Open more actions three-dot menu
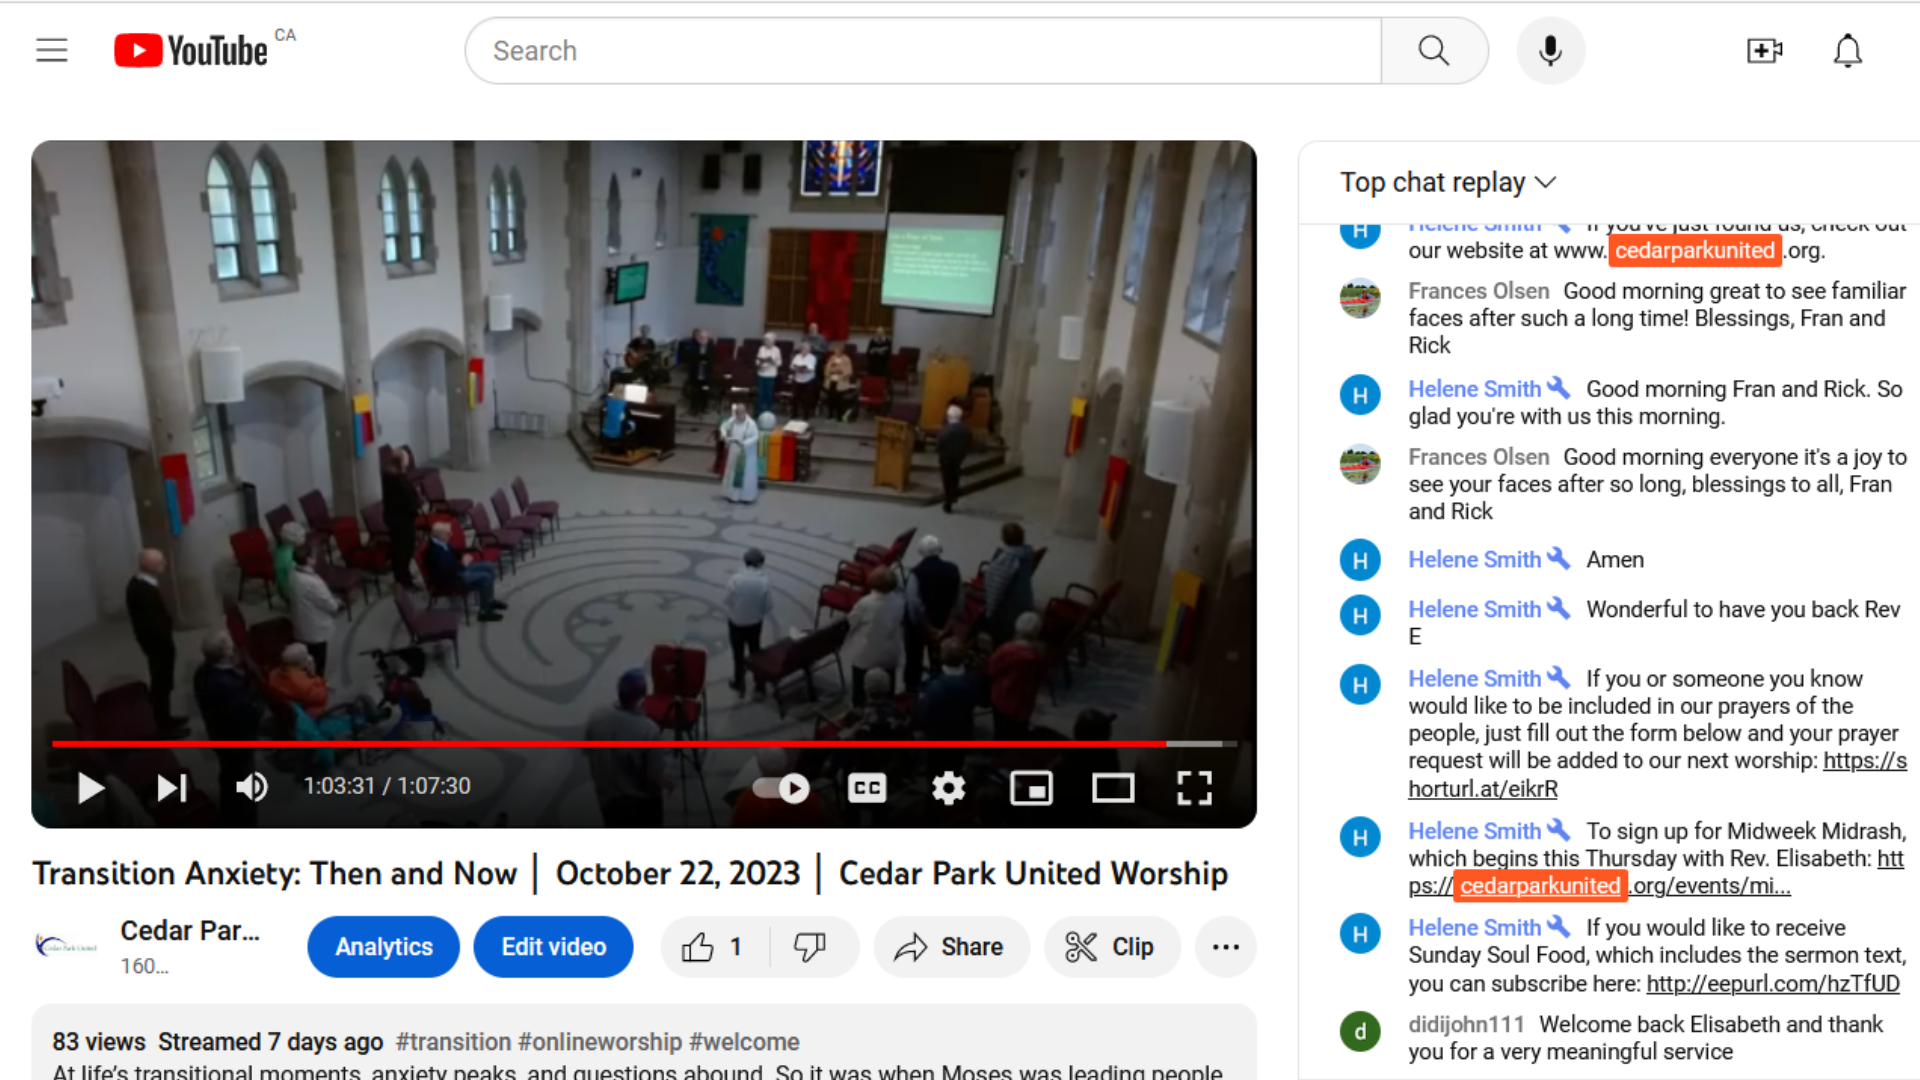The height and width of the screenshot is (1080, 1920). coord(1225,947)
